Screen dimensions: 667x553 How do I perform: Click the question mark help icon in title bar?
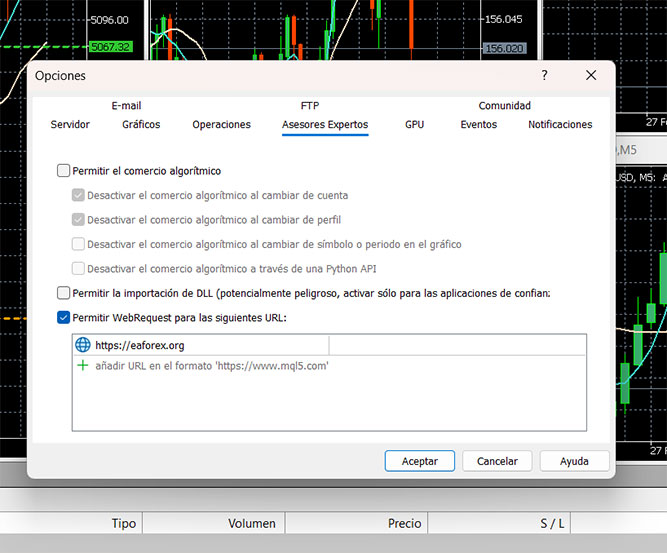[x=544, y=75]
